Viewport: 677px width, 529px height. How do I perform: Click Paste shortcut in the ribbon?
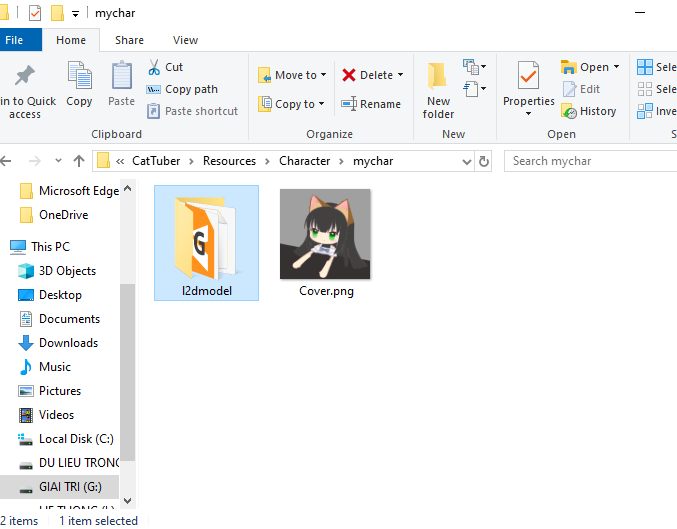click(193, 111)
